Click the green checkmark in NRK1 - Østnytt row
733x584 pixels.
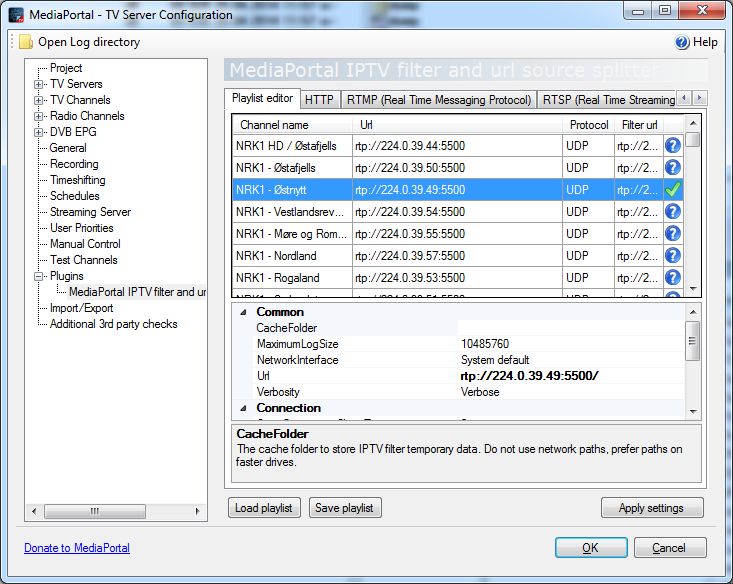pyautogui.click(x=673, y=189)
